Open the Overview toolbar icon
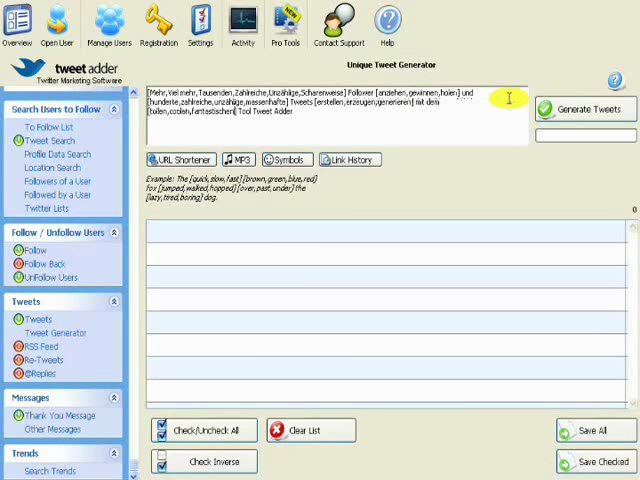640x480 pixels. click(x=17, y=26)
